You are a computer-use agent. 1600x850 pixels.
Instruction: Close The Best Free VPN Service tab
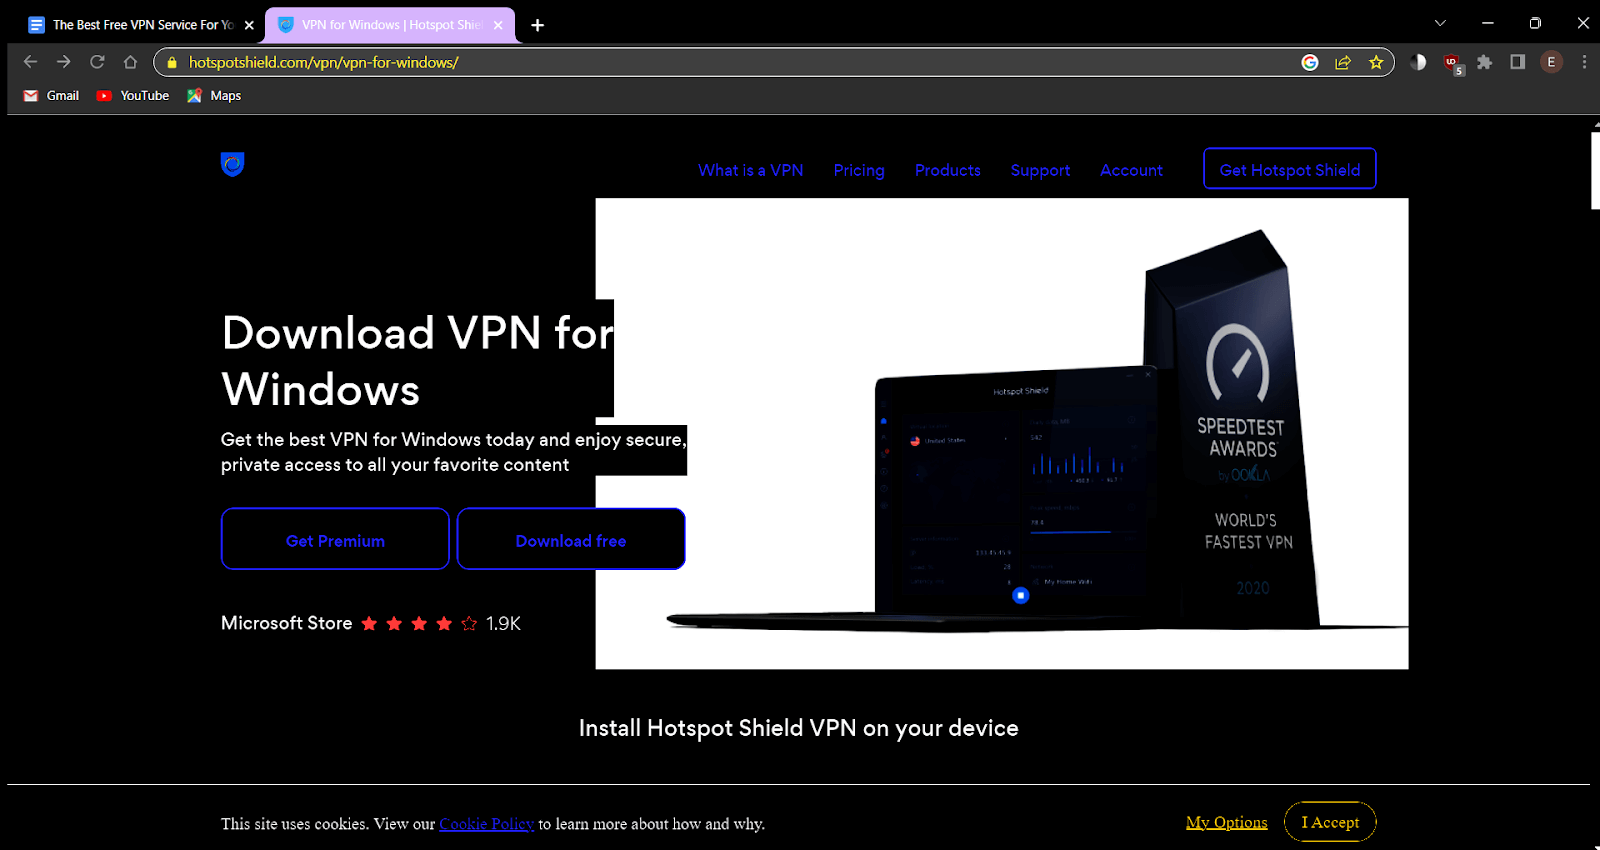(249, 25)
